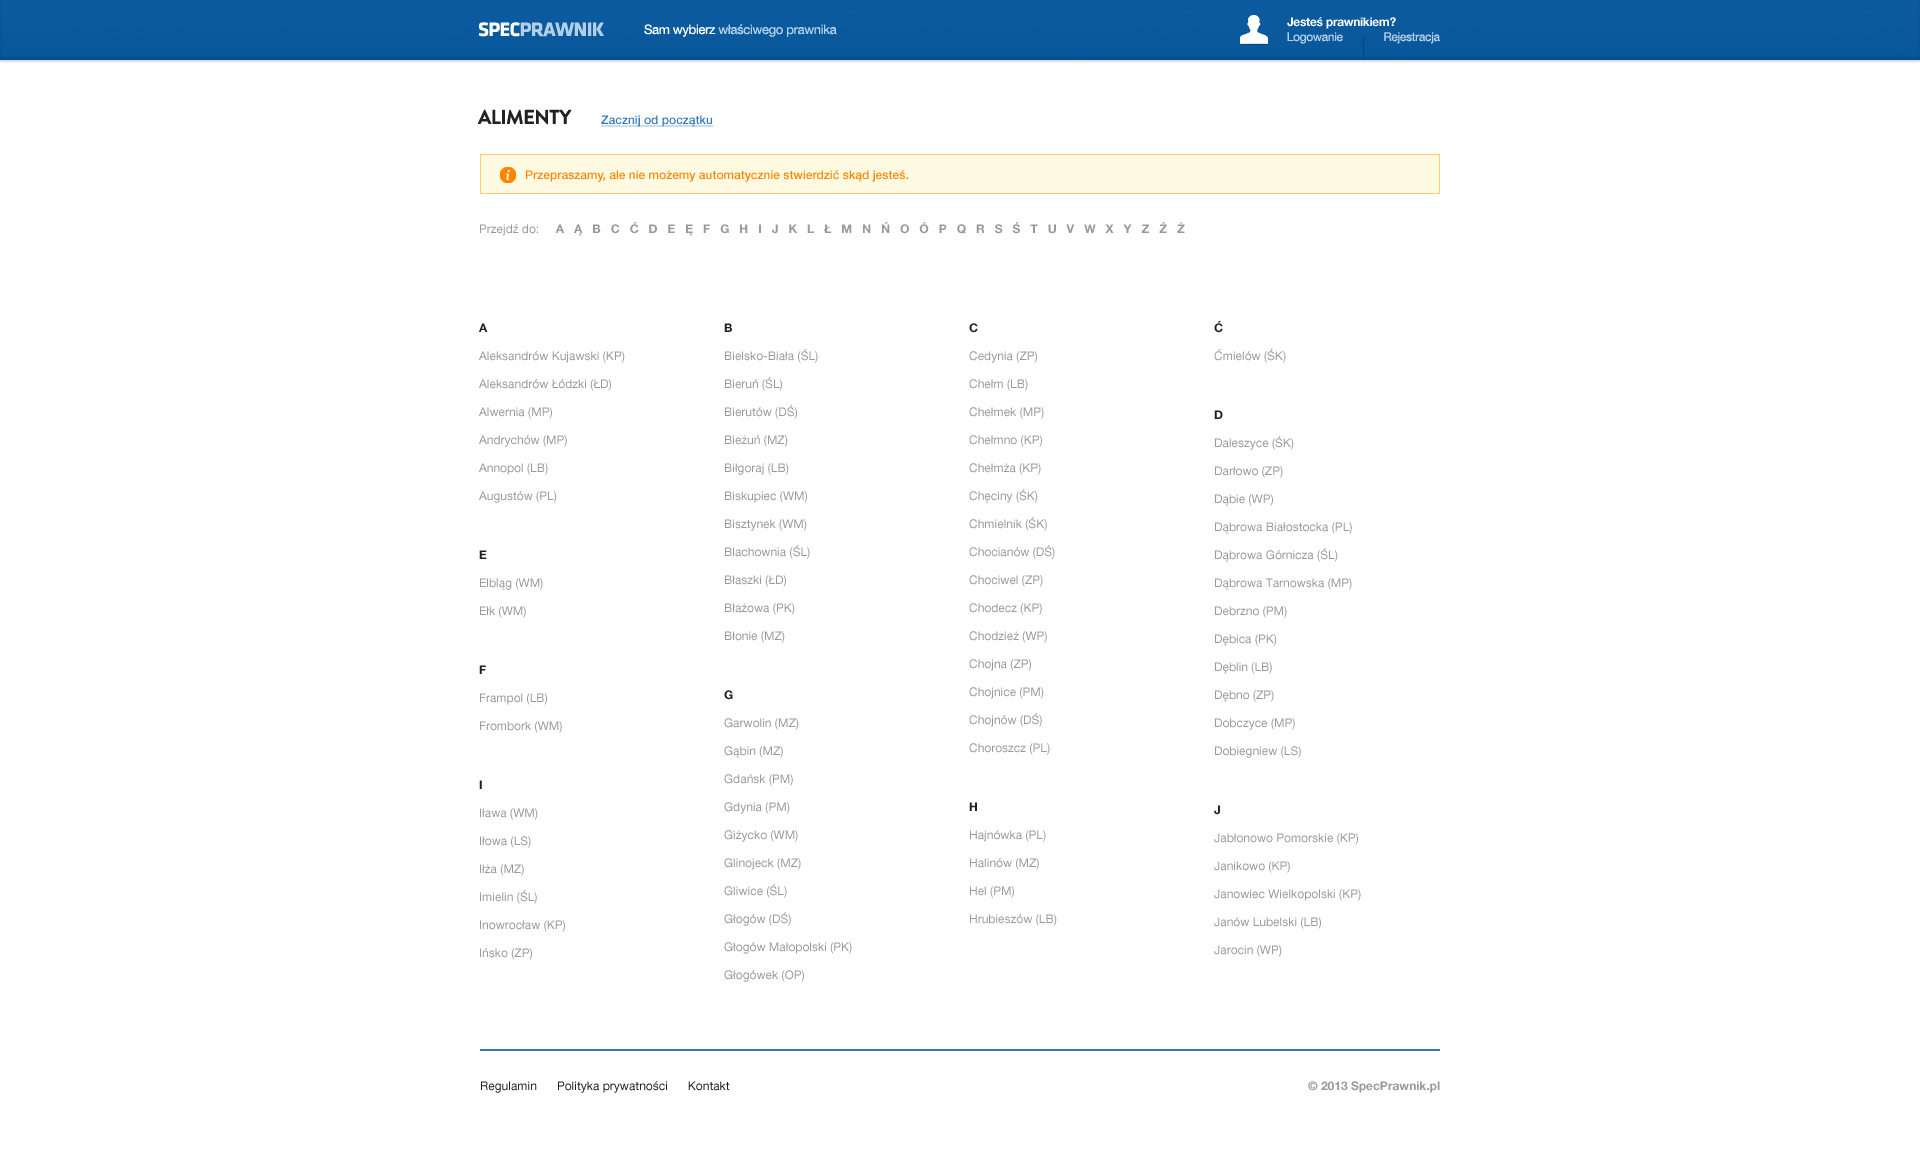This screenshot has width=1920, height=1150.
Task: Open Choroszcz (PL) link
Action: pos(1010,748)
